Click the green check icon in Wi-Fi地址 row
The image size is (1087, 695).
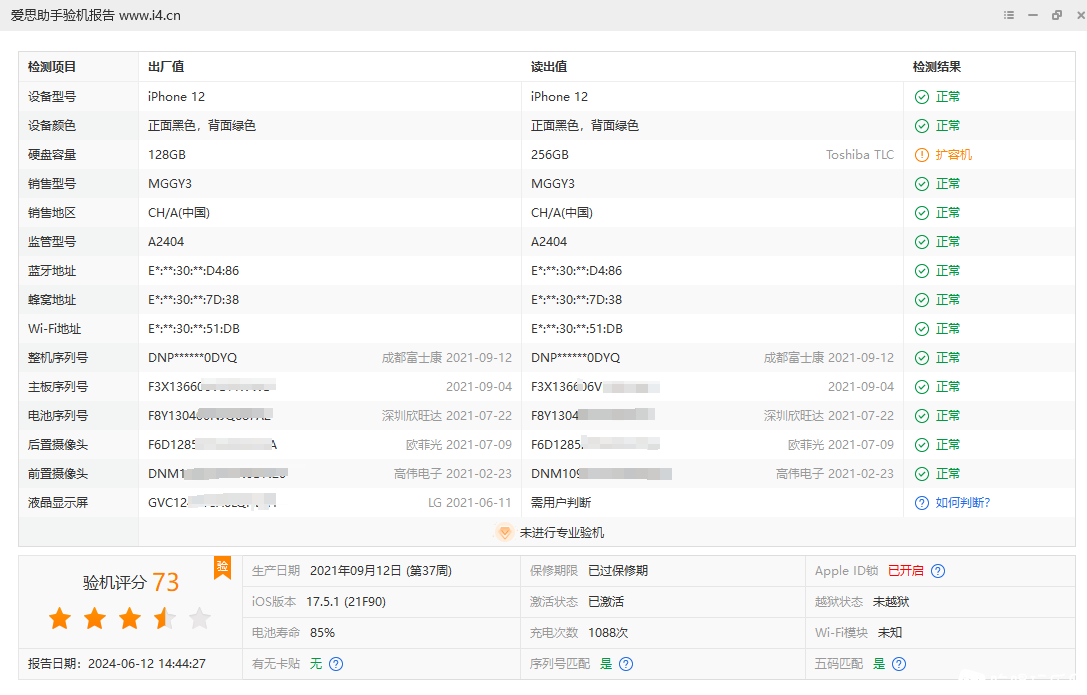click(922, 329)
